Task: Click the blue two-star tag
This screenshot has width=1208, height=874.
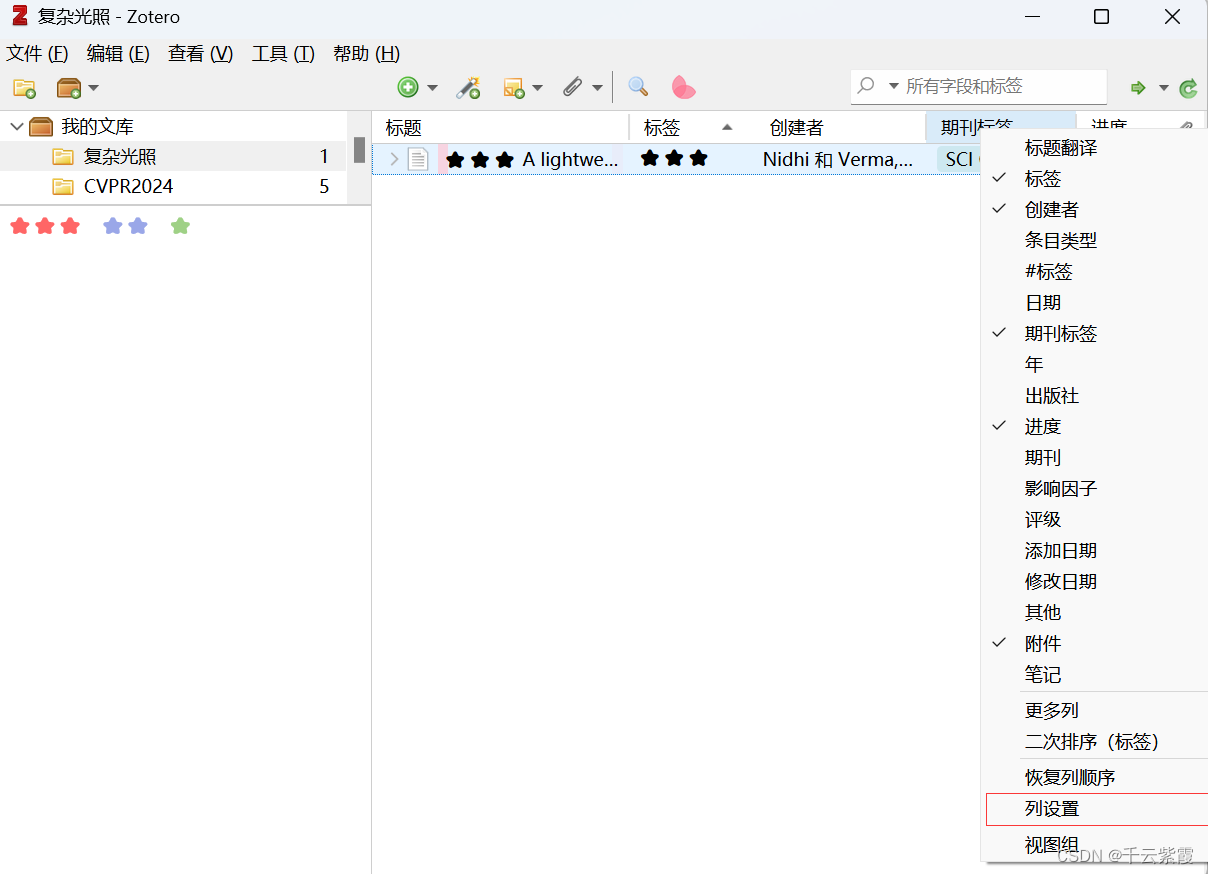Action: click(125, 226)
